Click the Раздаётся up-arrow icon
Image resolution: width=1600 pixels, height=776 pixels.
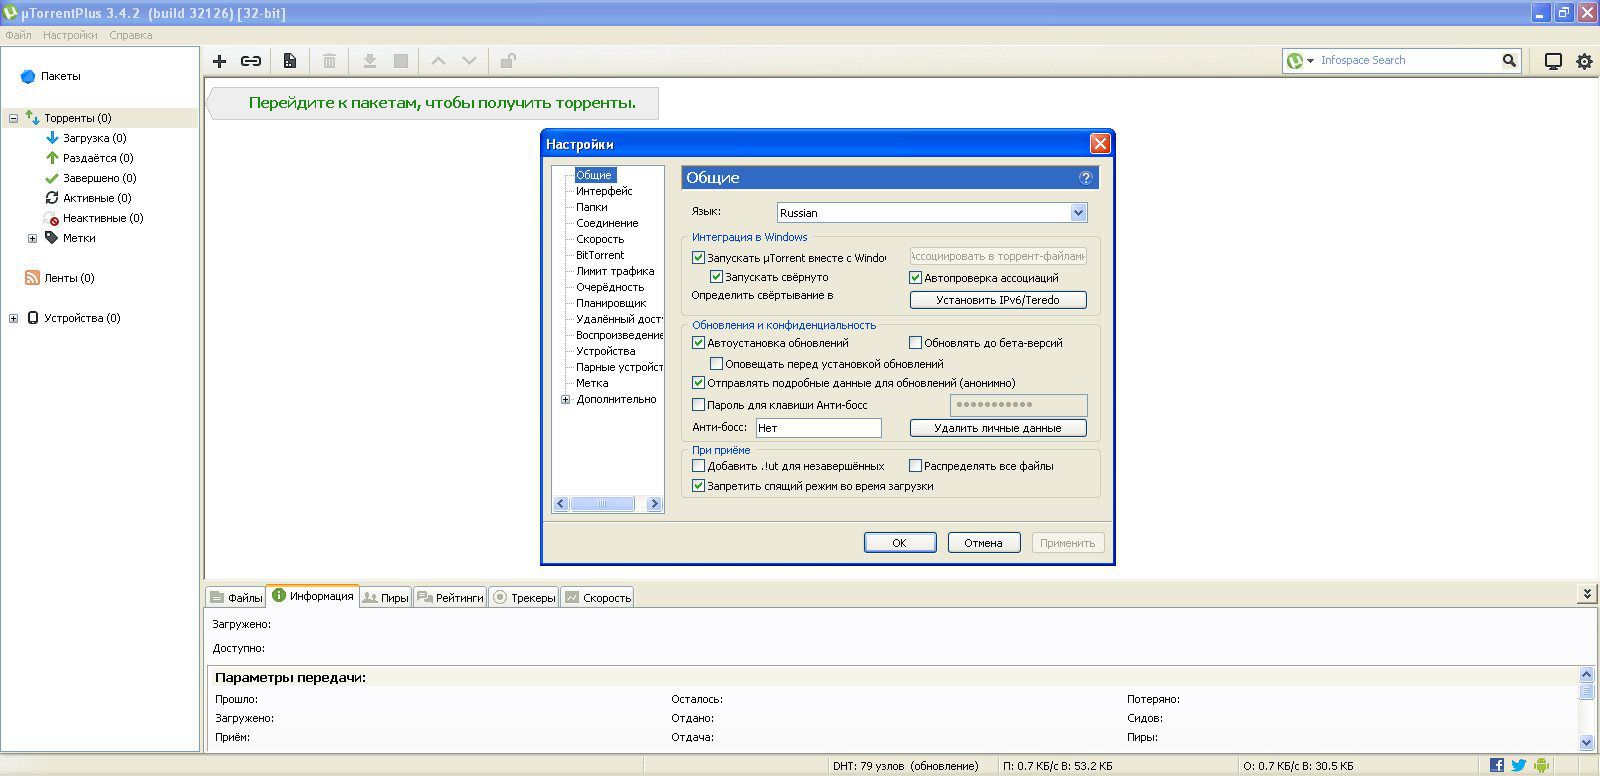click(x=53, y=158)
